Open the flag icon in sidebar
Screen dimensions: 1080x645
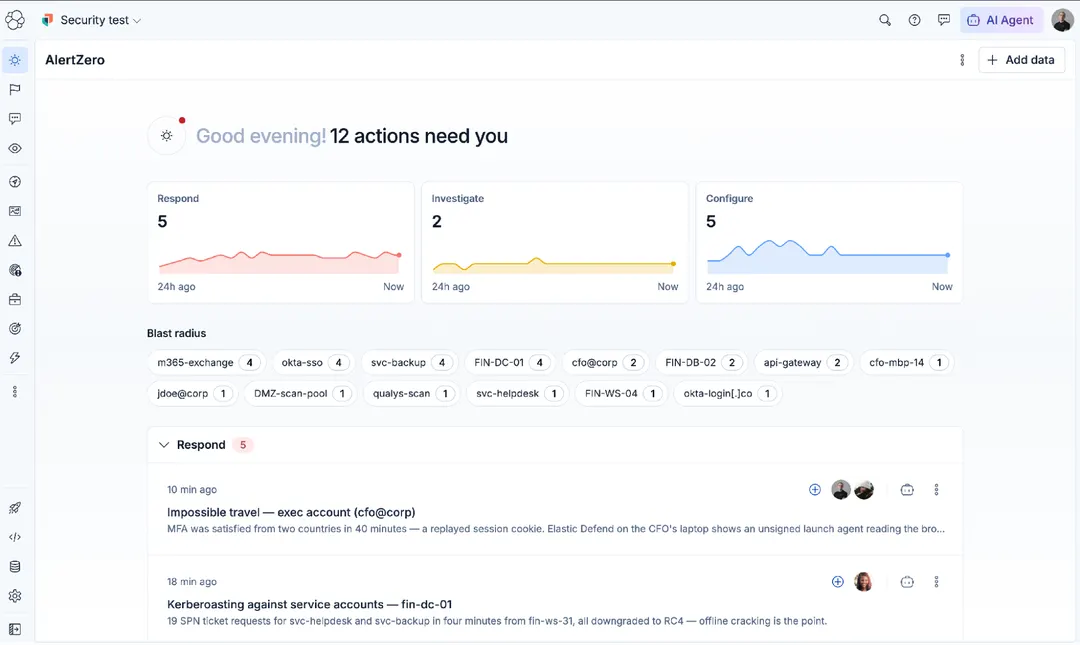click(14, 90)
